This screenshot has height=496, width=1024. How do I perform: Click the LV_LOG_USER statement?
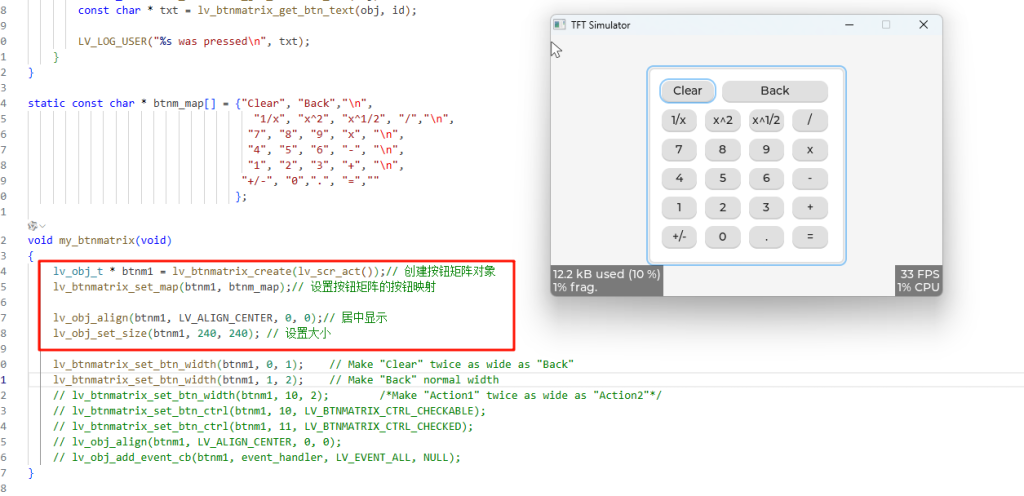pos(194,40)
